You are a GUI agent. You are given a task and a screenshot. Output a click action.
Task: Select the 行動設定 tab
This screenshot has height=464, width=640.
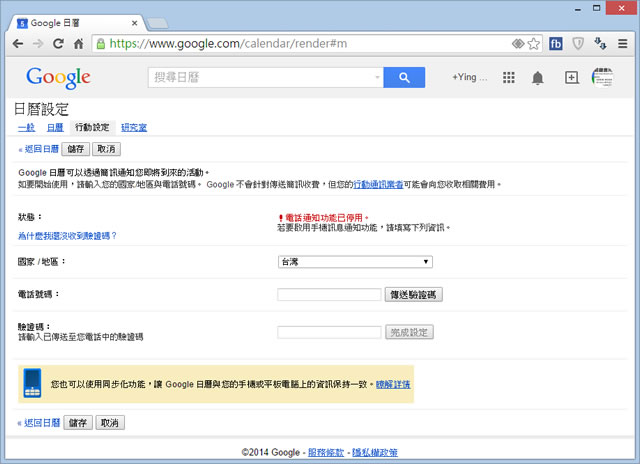[92, 127]
